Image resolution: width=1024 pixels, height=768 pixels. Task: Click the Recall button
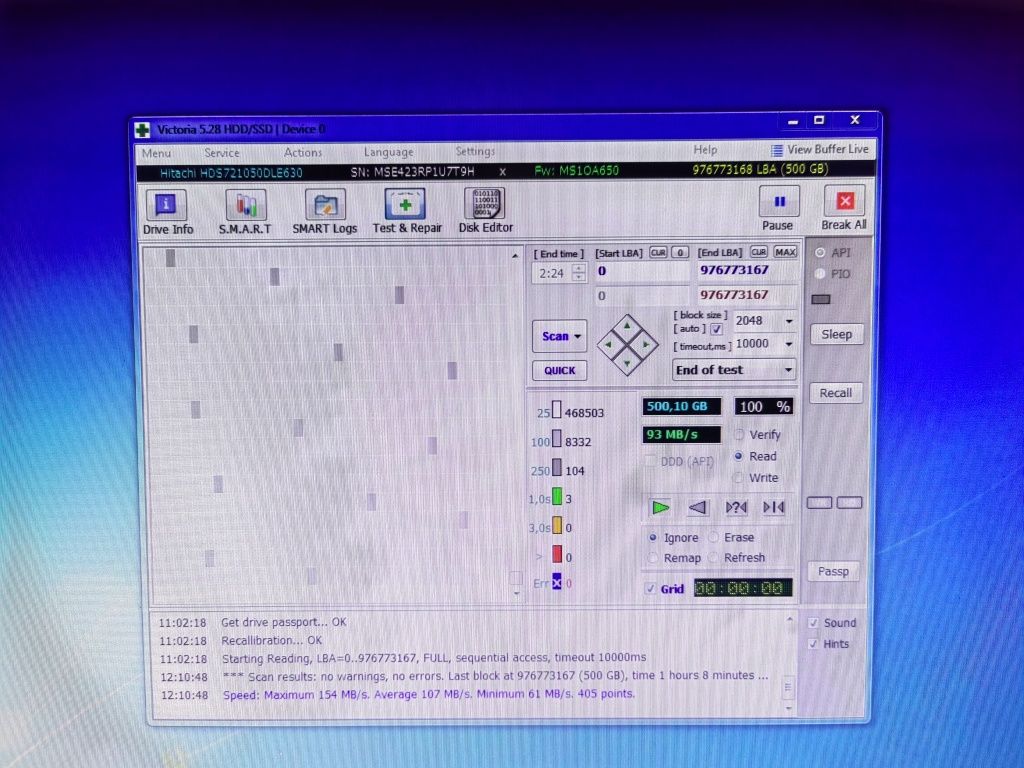pos(836,393)
